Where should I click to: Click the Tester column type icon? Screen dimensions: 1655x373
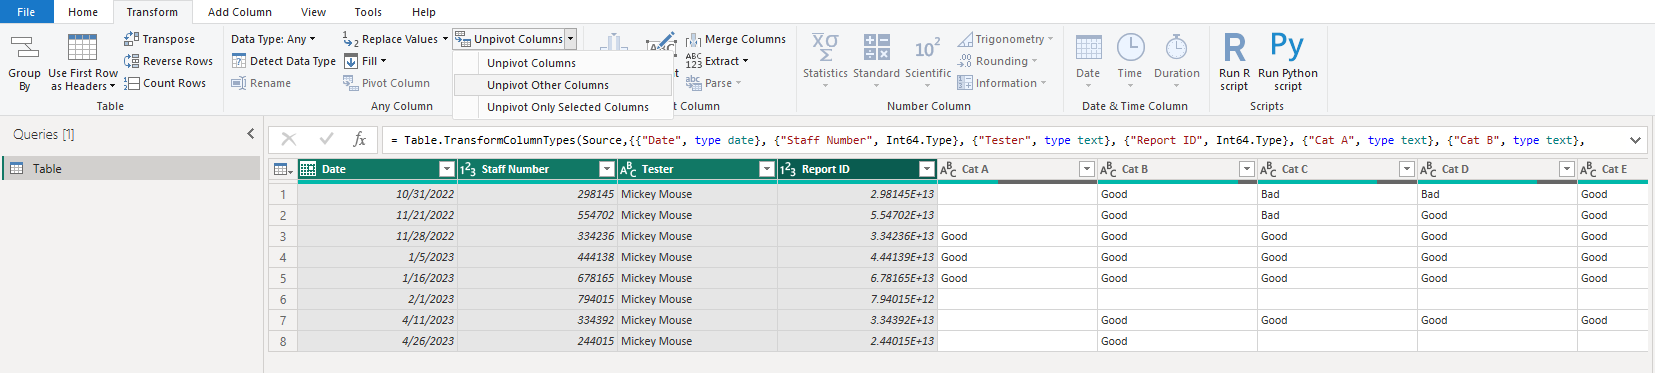(x=628, y=169)
